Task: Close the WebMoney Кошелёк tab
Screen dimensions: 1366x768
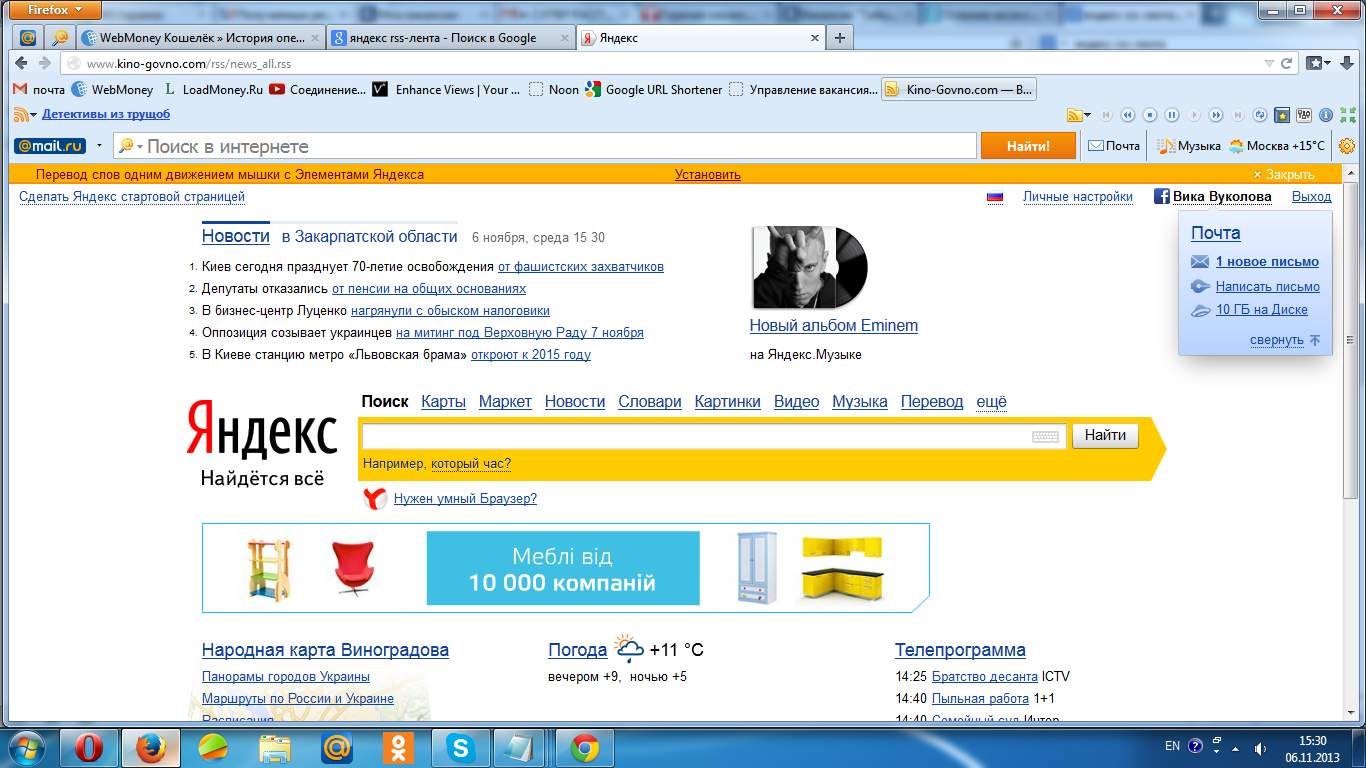Action: pos(315,38)
